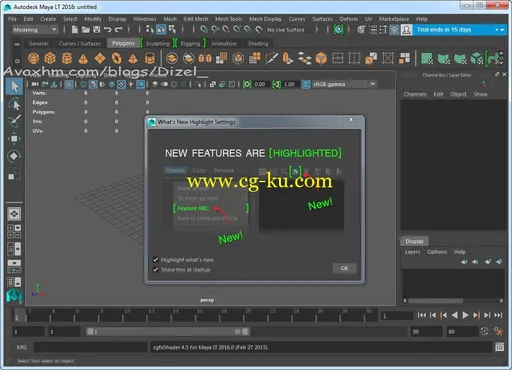Image resolution: width=512 pixels, height=370 pixels.
Task: Click the play backwards button
Action: point(454,315)
